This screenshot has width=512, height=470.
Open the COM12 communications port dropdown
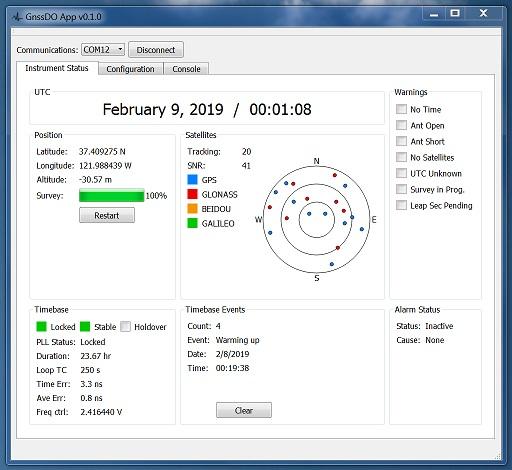coord(103,50)
